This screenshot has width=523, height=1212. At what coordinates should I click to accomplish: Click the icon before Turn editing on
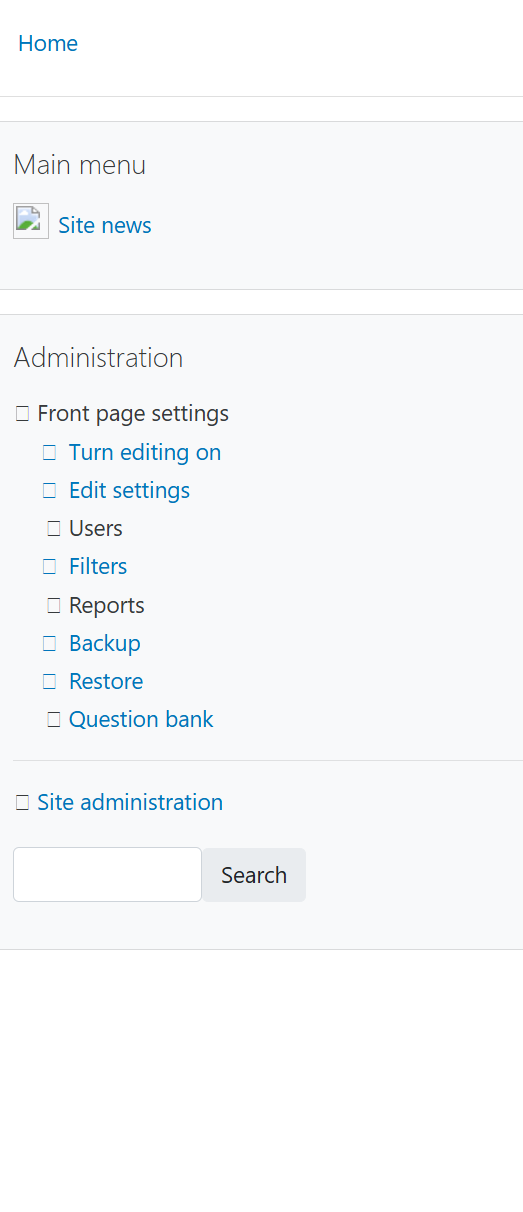click(49, 453)
